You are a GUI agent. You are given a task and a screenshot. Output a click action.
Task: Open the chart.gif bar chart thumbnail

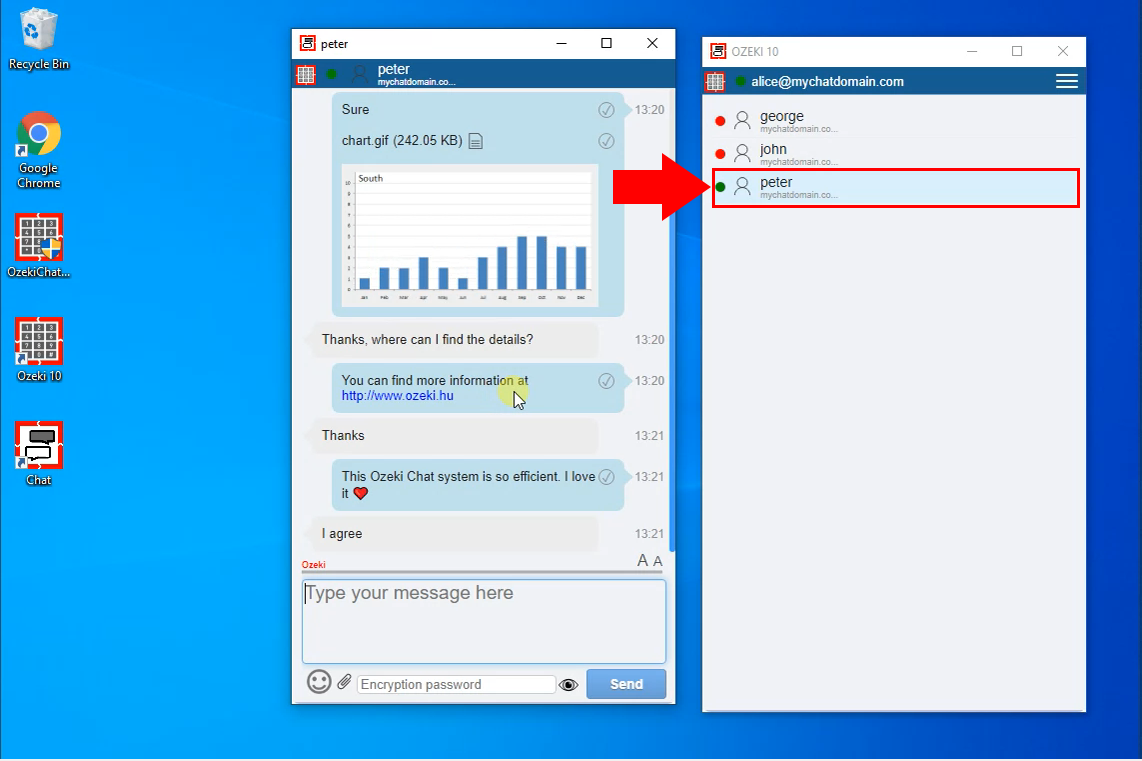pyautogui.click(x=469, y=236)
